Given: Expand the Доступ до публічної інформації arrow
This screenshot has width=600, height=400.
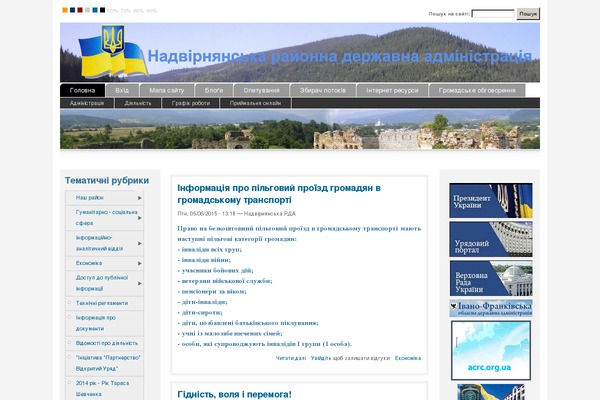Looking at the screenshot, I should [140, 284].
